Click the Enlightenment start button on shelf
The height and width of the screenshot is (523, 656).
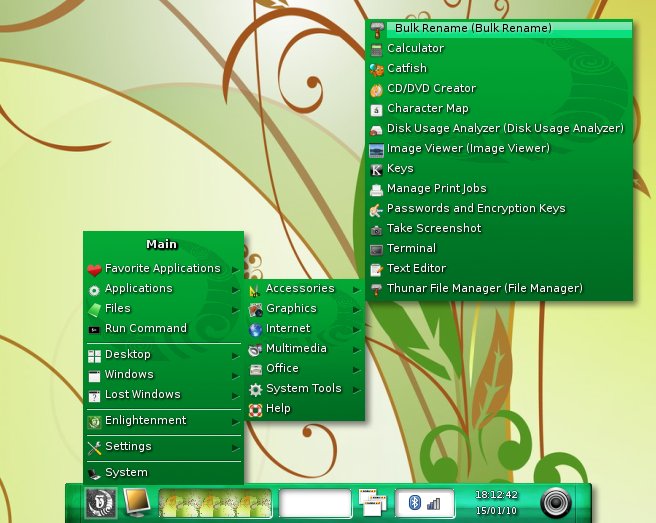click(x=100, y=503)
